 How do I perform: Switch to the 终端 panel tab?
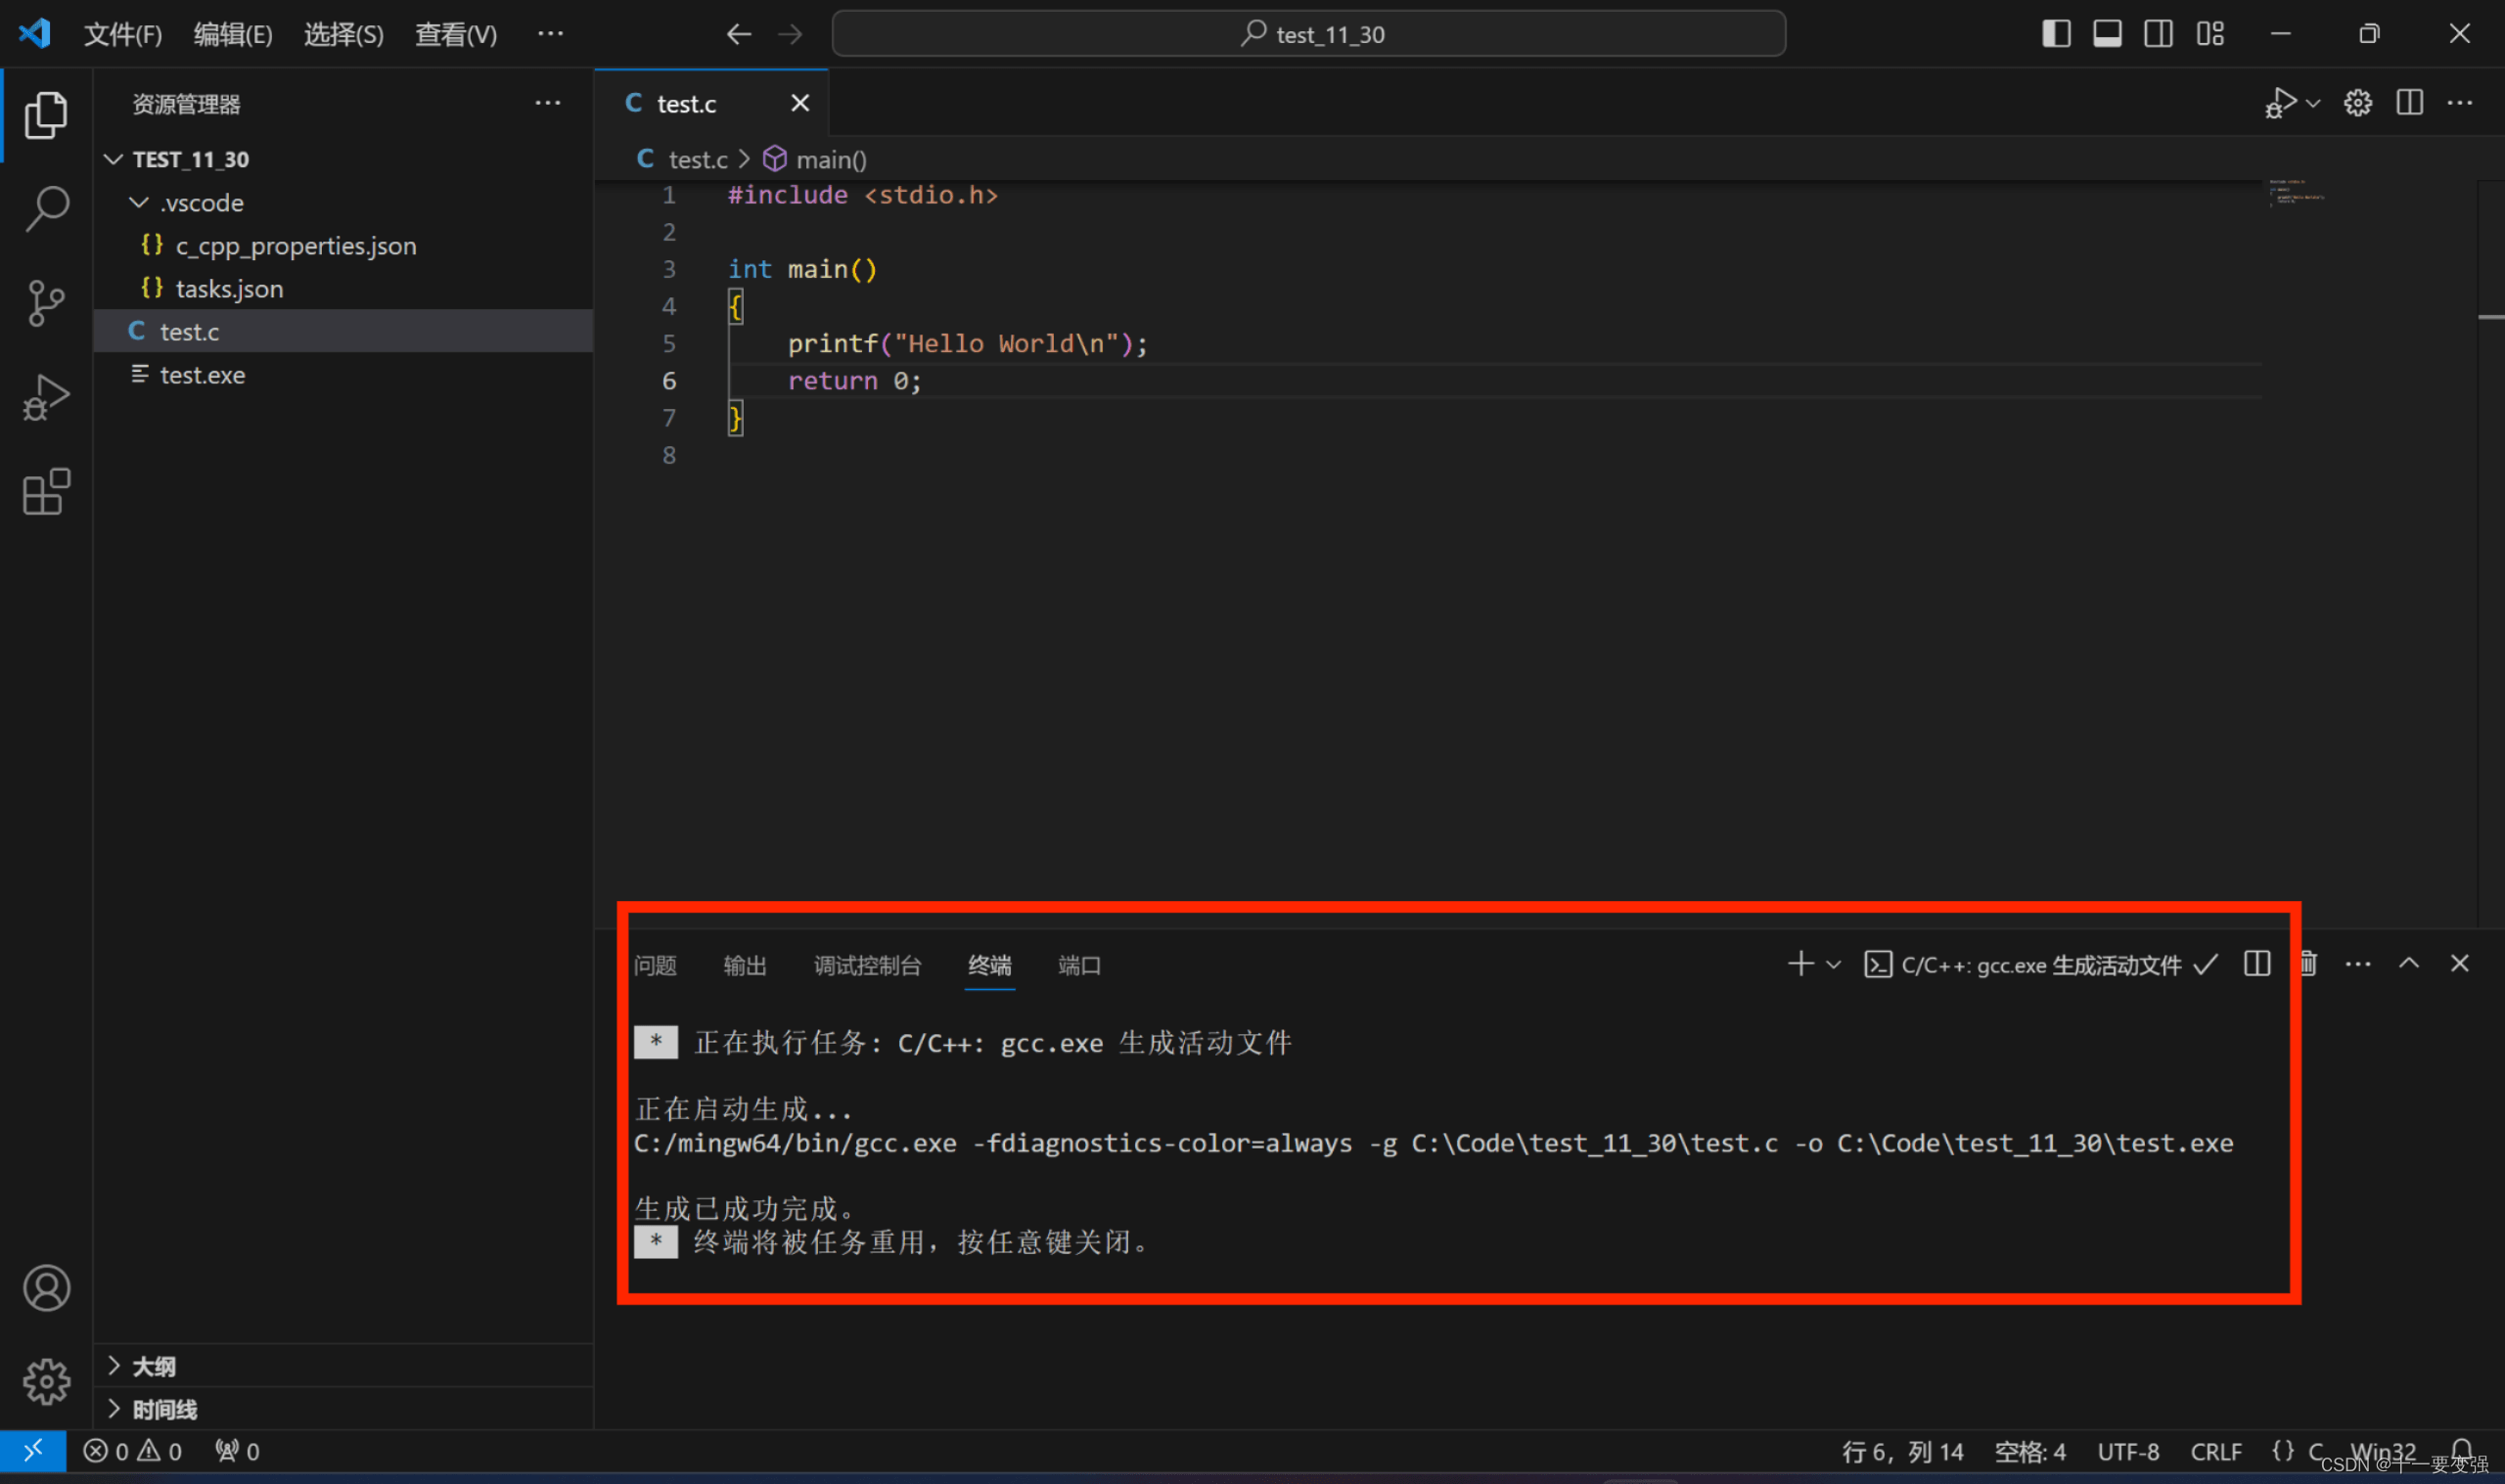coord(989,965)
